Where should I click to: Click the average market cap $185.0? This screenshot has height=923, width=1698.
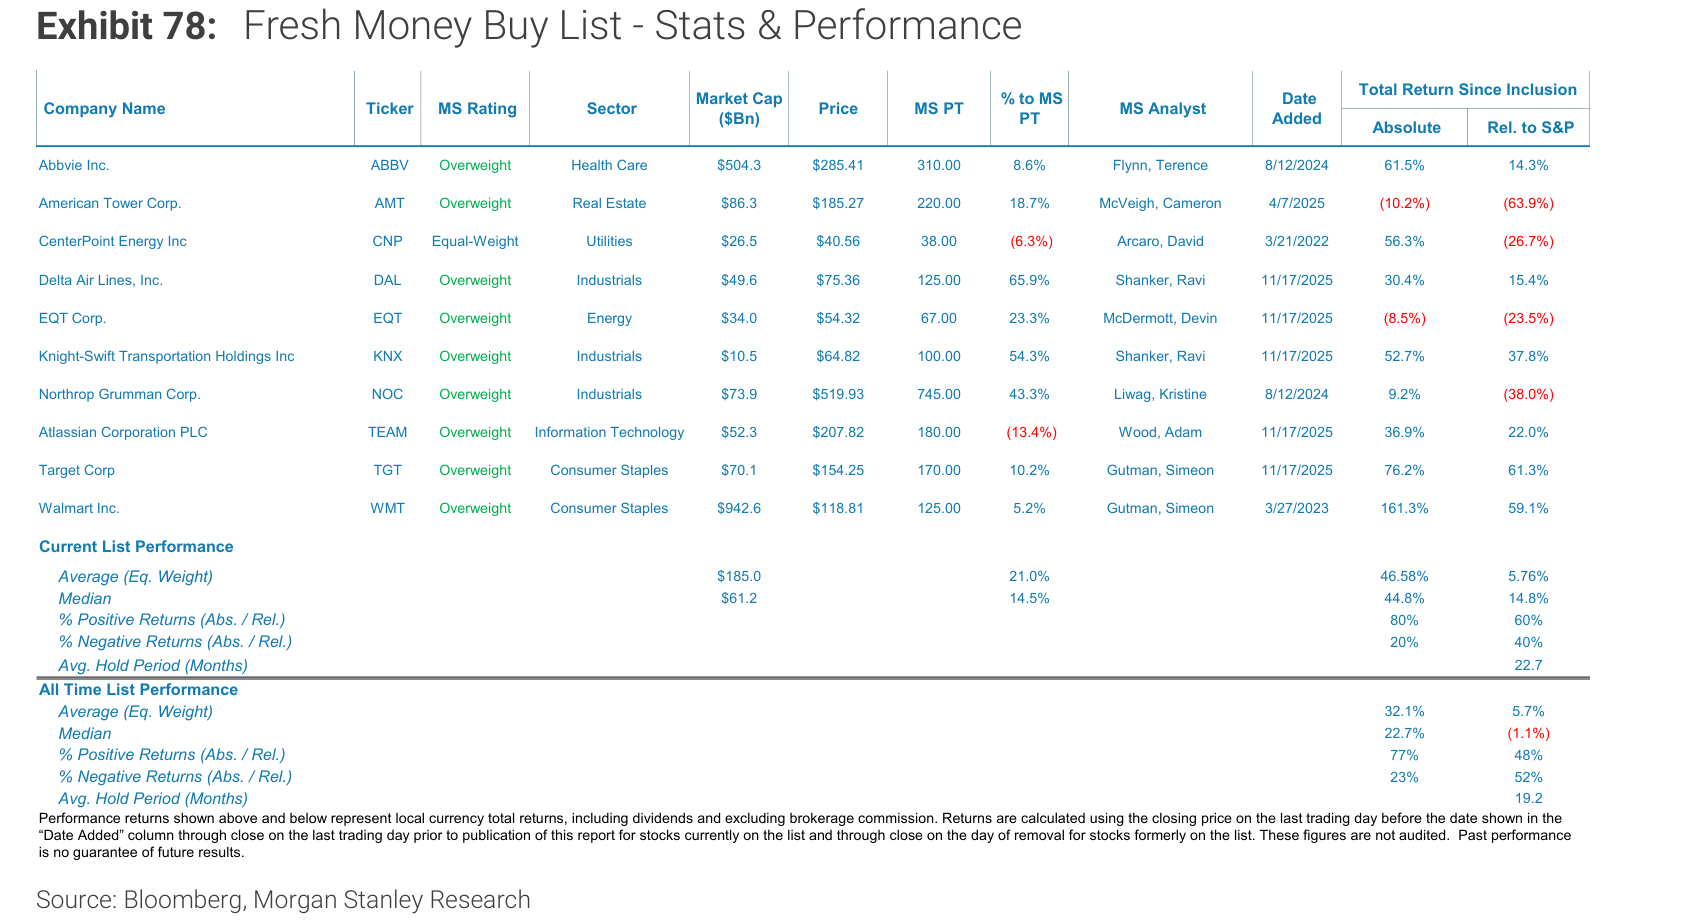click(739, 577)
